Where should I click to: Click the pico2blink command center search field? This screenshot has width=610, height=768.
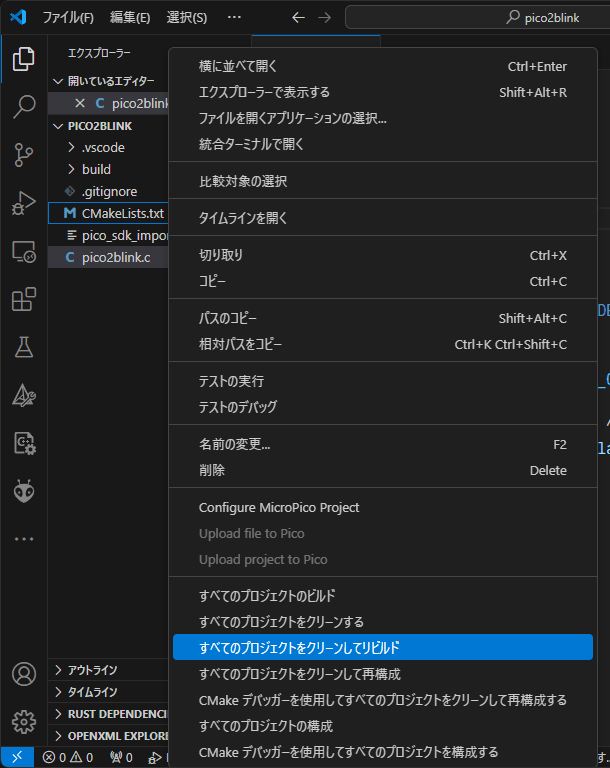[478, 18]
